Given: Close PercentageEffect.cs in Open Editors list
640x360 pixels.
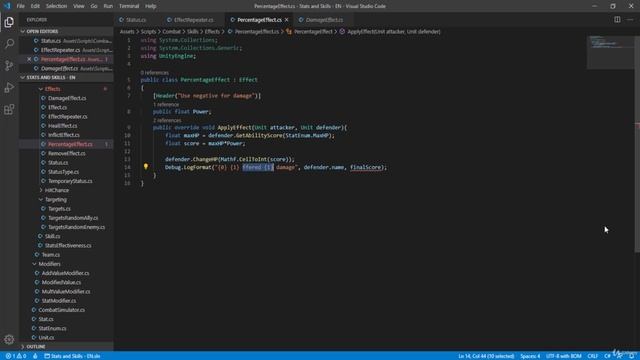Looking at the screenshot, I should (x=29, y=59).
